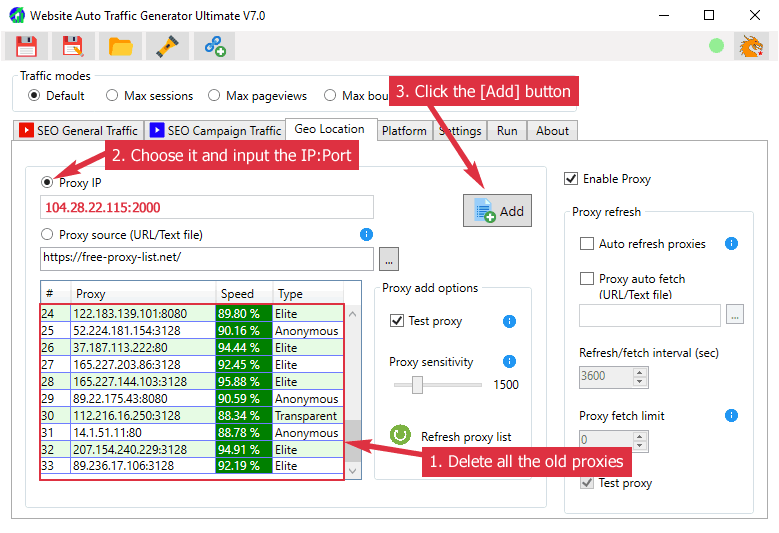
Task: Select proxy row 165.227.144.103:3128
Action: pyautogui.click(x=192, y=381)
